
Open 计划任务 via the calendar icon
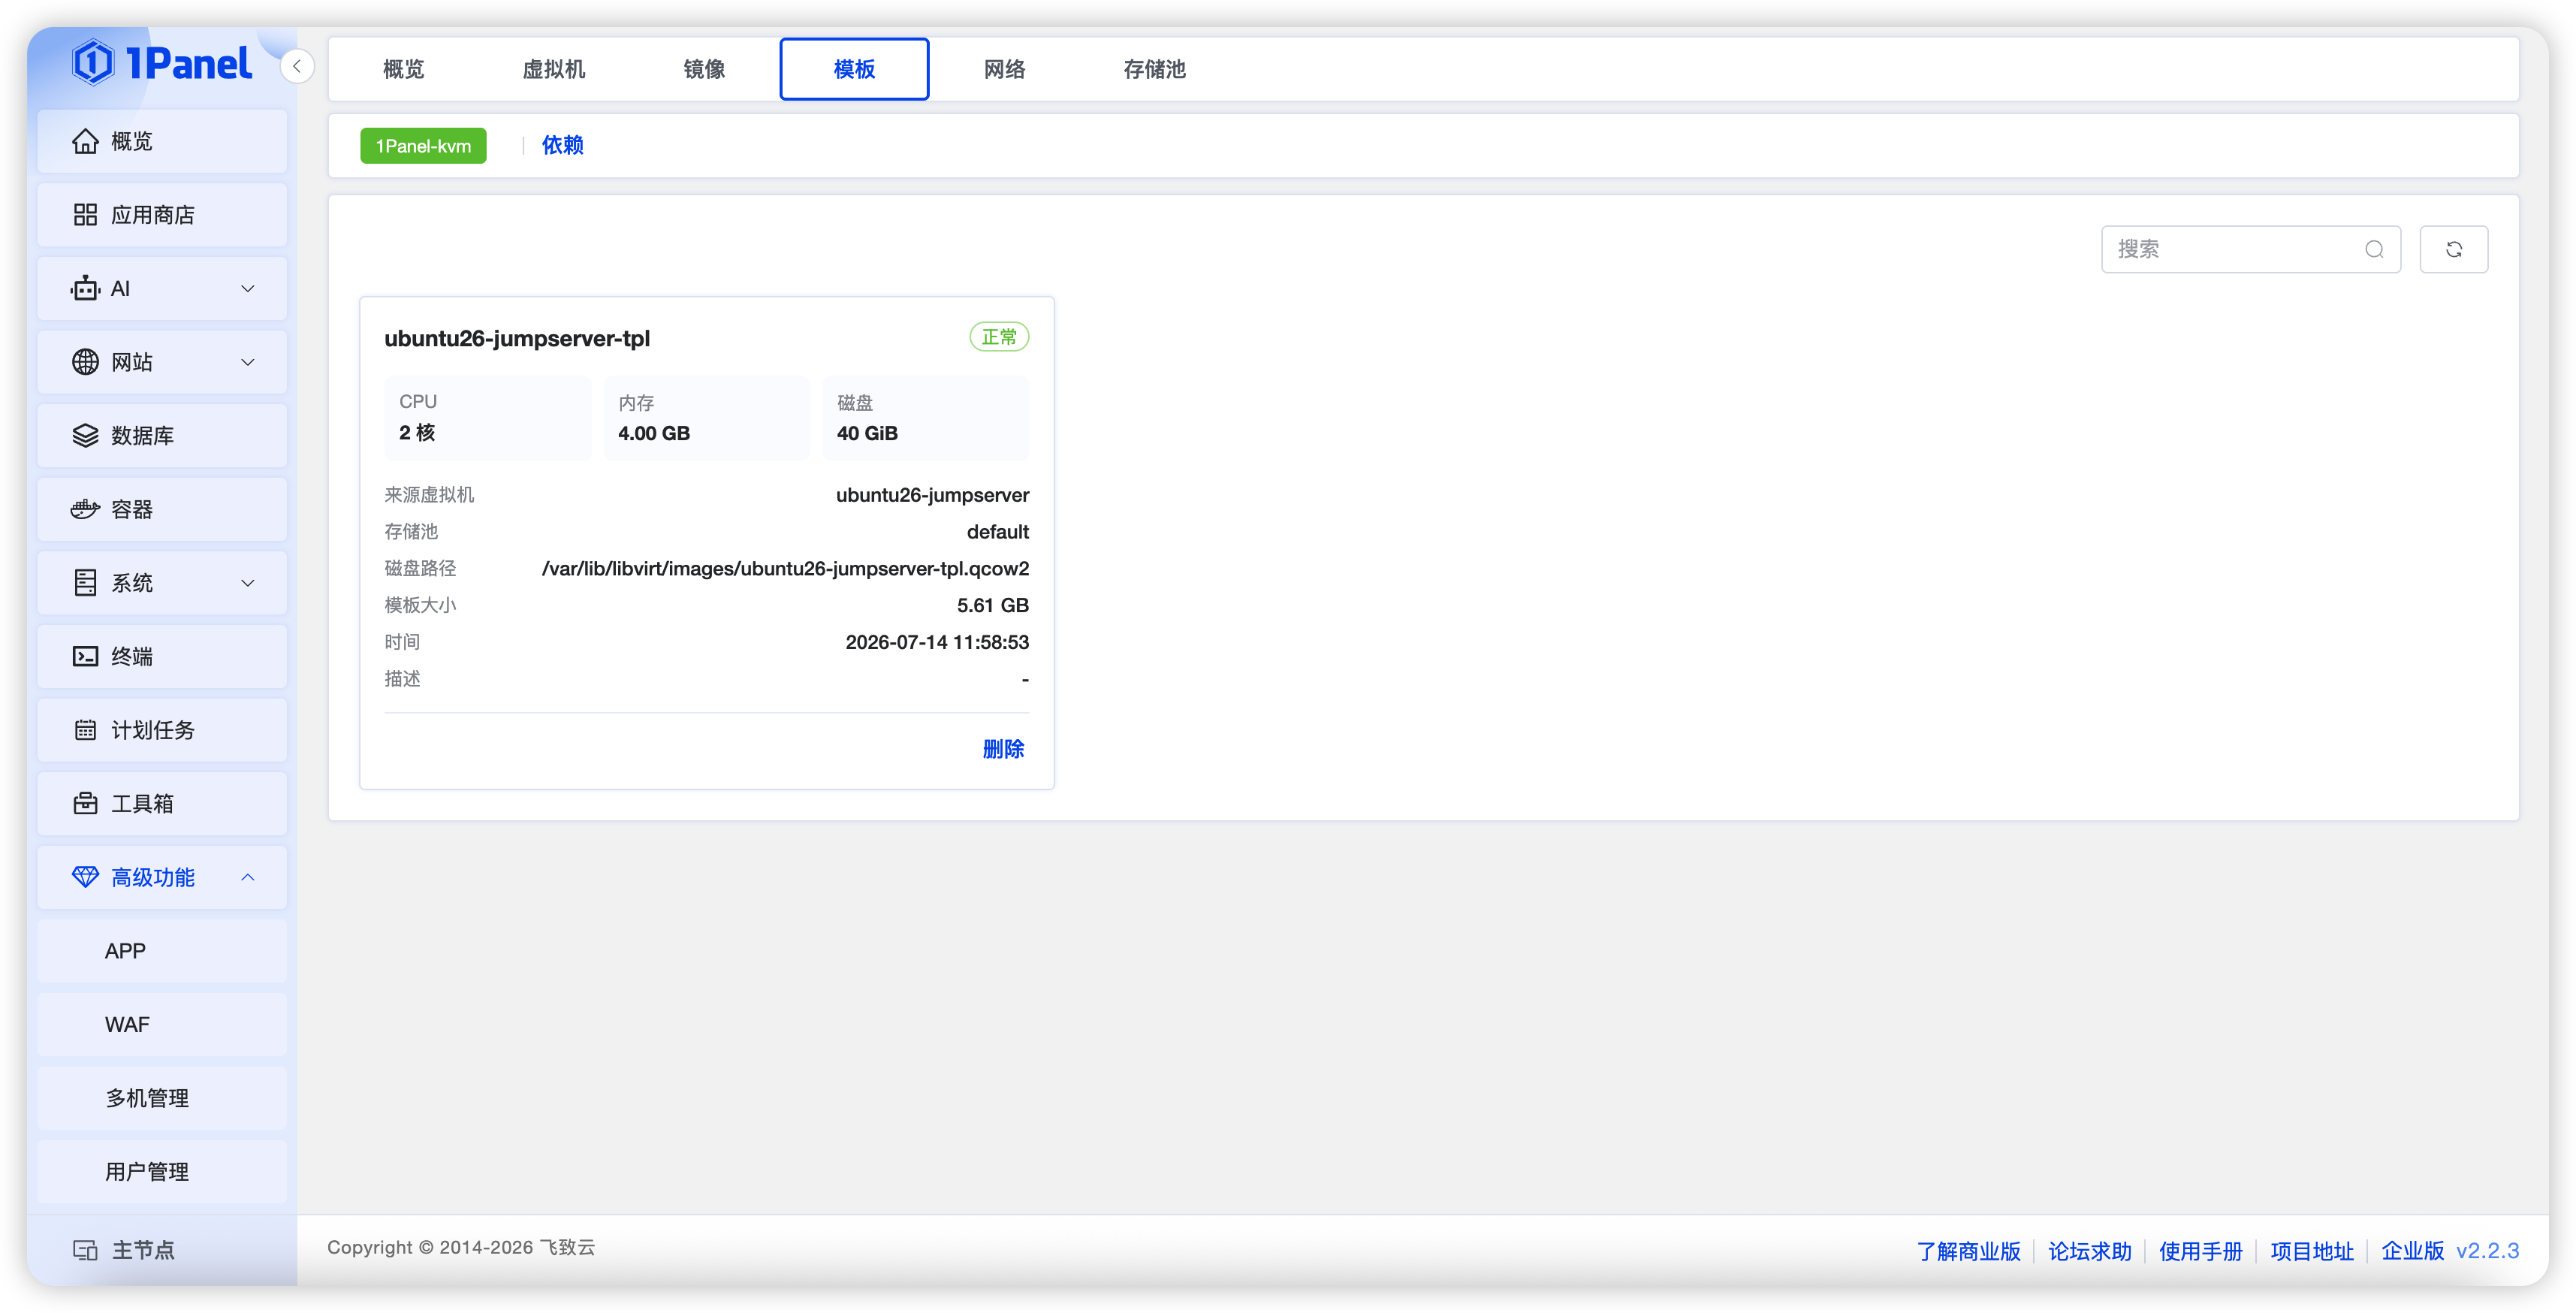(x=85, y=730)
